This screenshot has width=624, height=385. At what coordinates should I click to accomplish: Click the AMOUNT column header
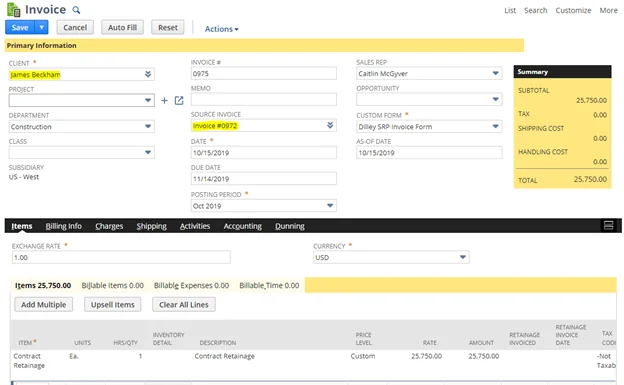click(x=481, y=343)
